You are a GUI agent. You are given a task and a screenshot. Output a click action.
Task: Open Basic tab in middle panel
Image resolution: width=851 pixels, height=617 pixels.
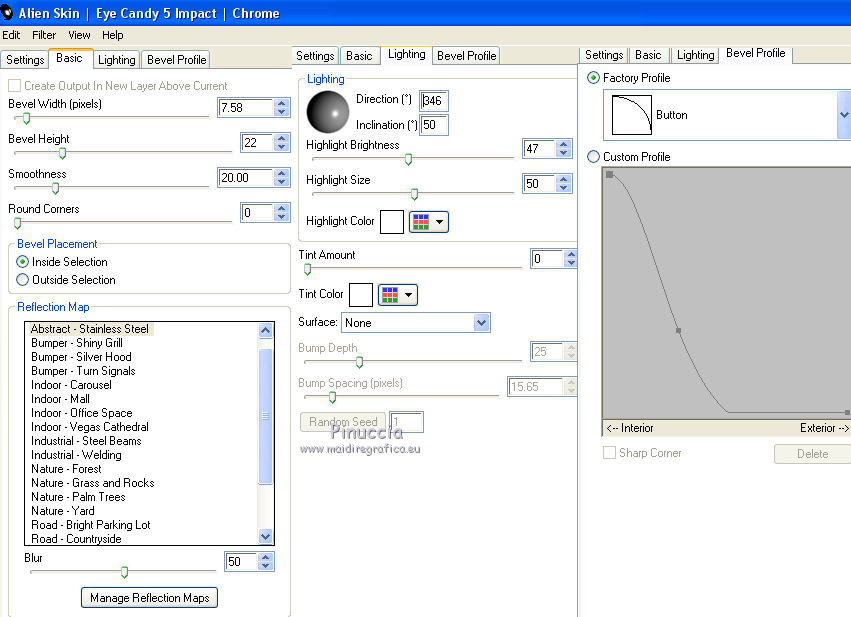(359, 56)
